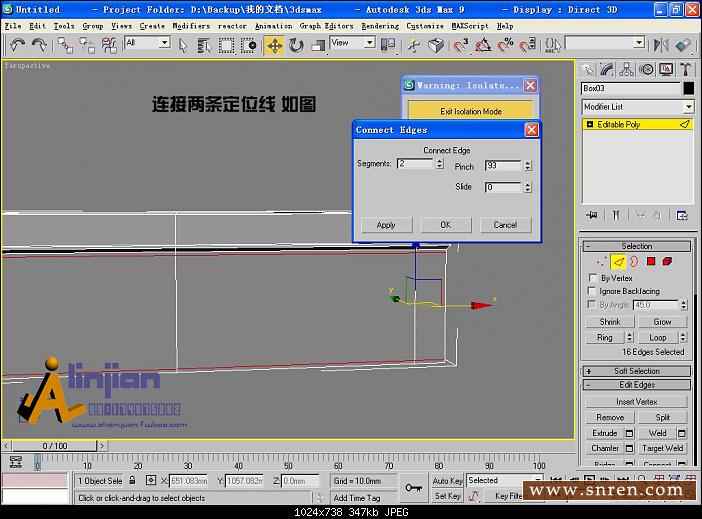Collapse the Edit Edges rollout
Image resolution: width=702 pixels, height=519 pixels.
click(x=637, y=385)
